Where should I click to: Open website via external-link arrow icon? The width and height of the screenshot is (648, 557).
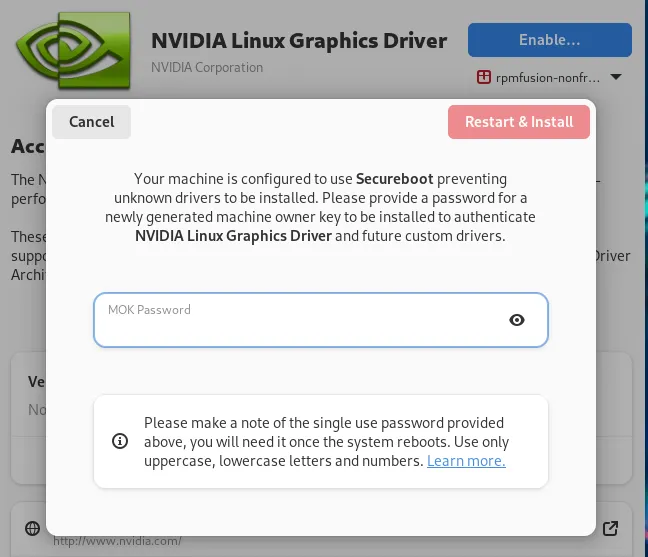point(610,528)
